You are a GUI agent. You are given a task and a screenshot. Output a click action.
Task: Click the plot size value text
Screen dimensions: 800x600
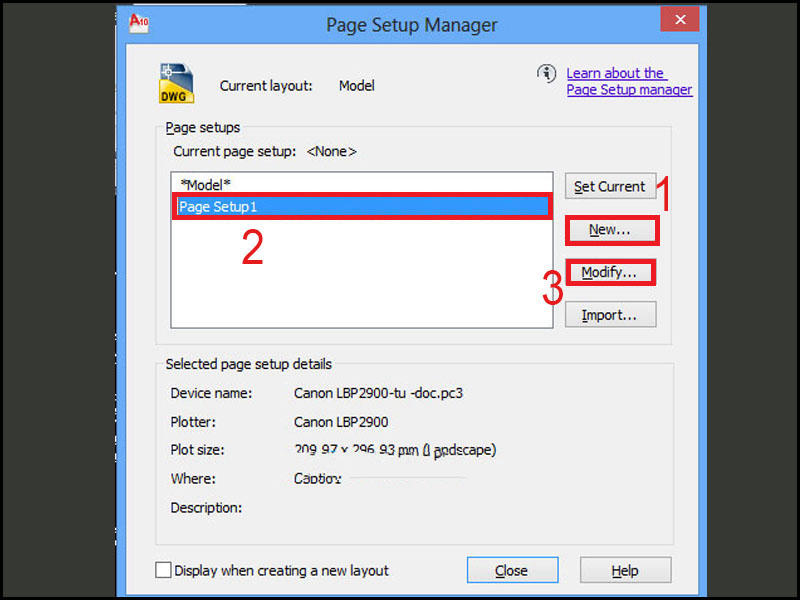pos(394,450)
